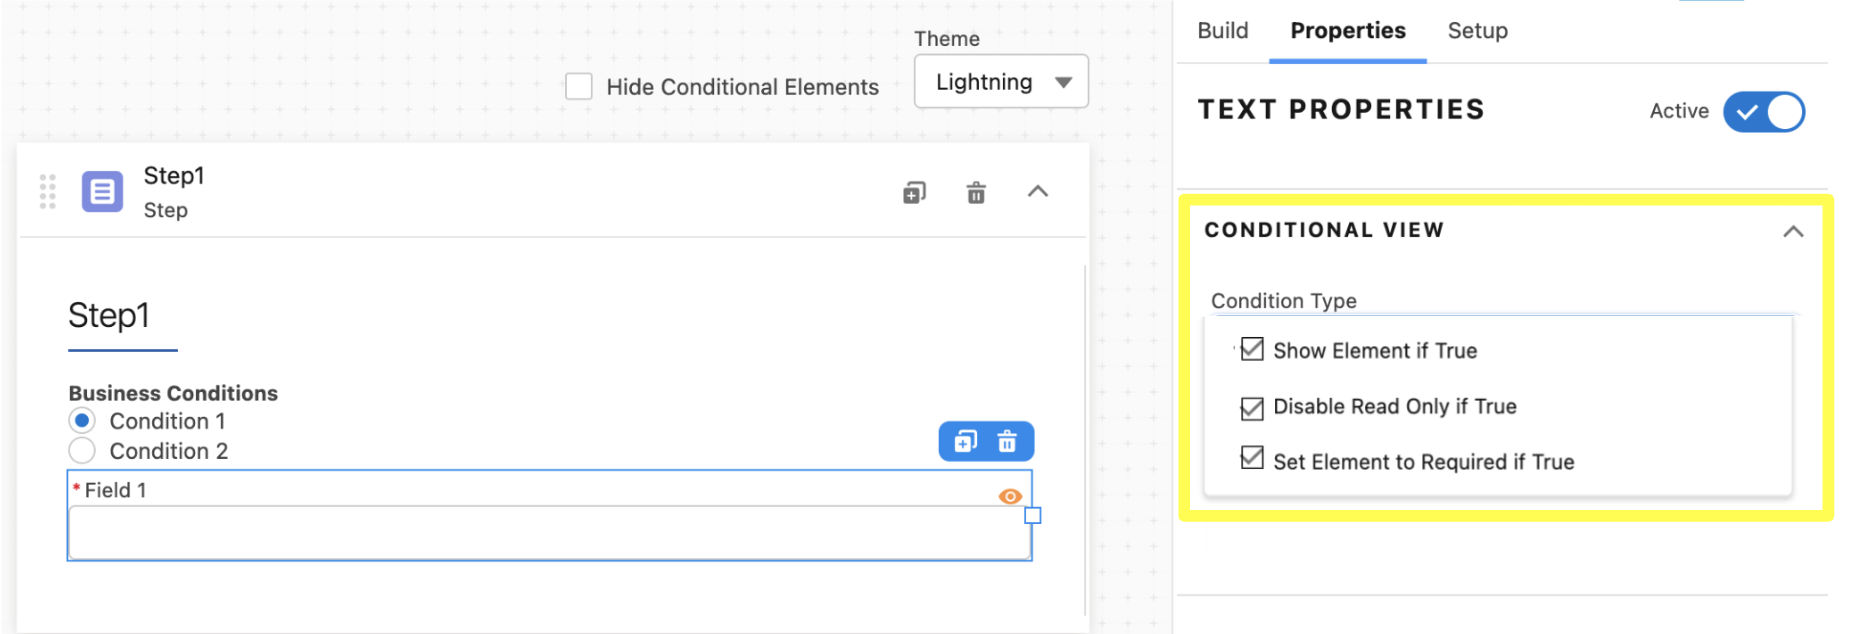Click inside the Field 1 text input
Image resolution: width=1850 pixels, height=634 pixels.
pyautogui.click(x=549, y=532)
